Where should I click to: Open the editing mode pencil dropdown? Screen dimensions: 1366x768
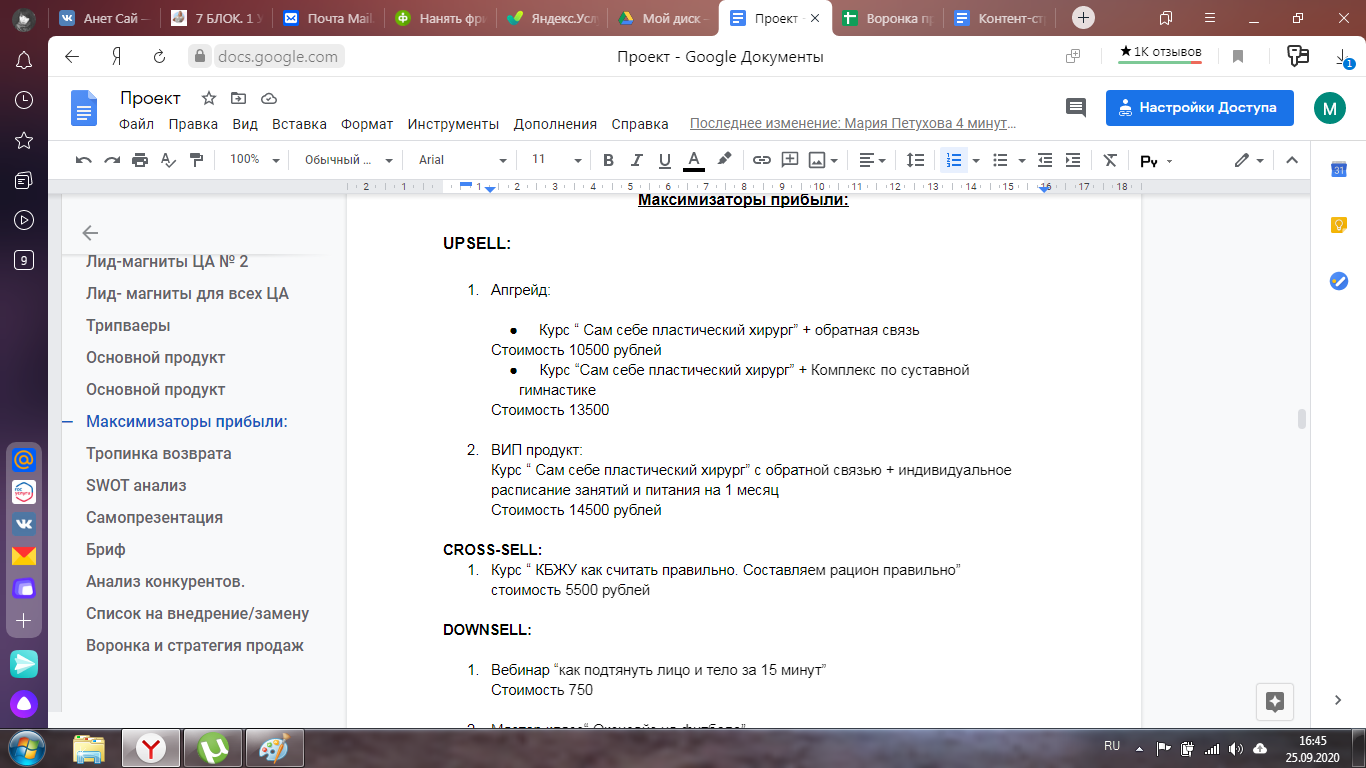coord(1250,160)
